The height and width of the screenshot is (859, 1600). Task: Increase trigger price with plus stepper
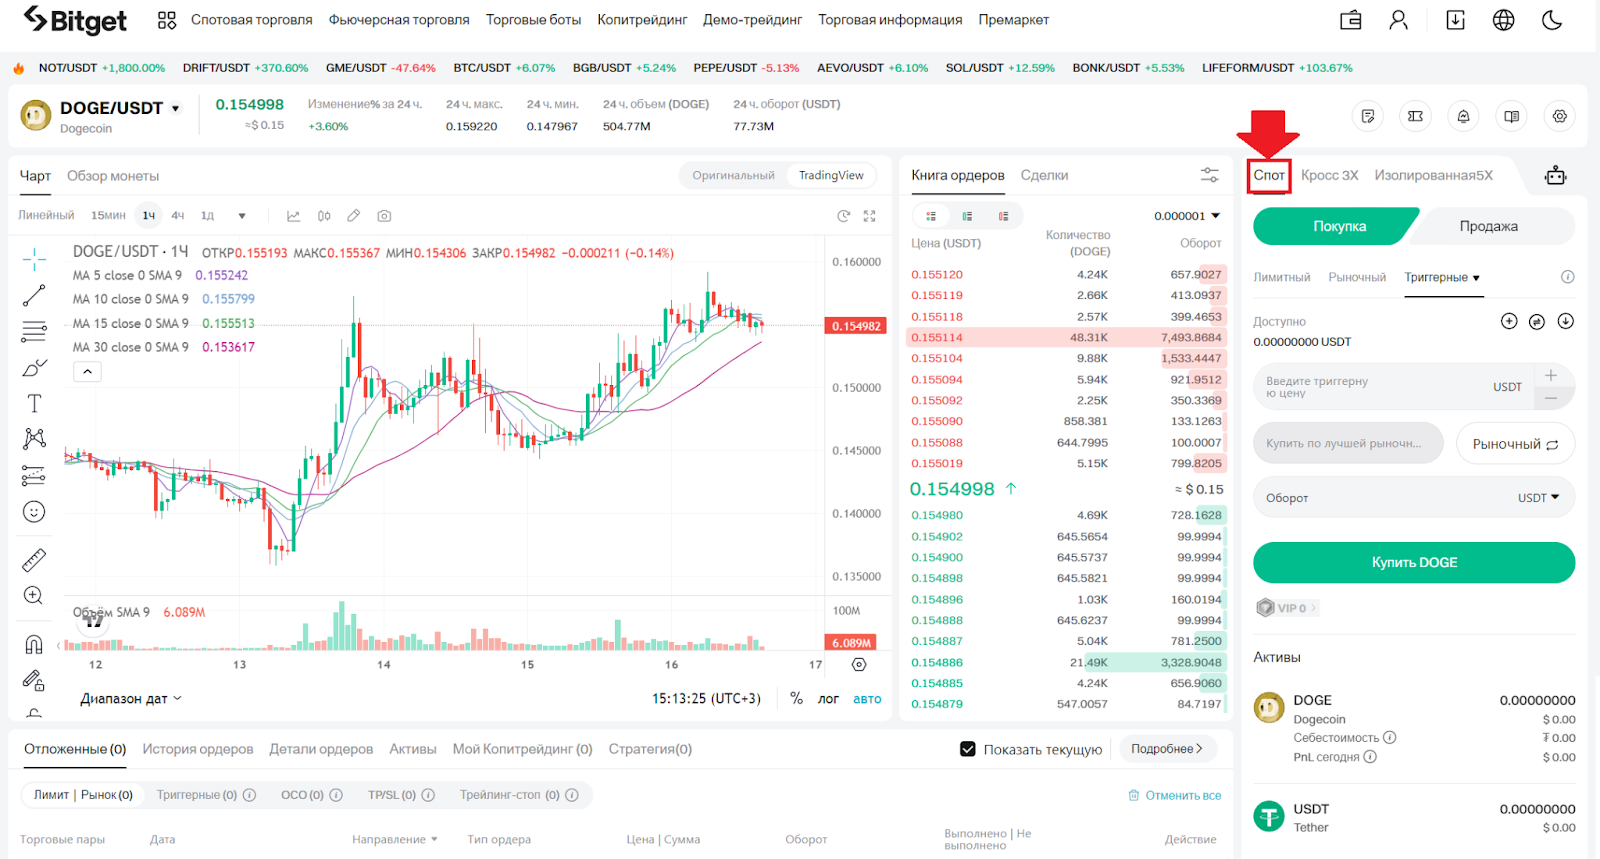pos(1551,375)
